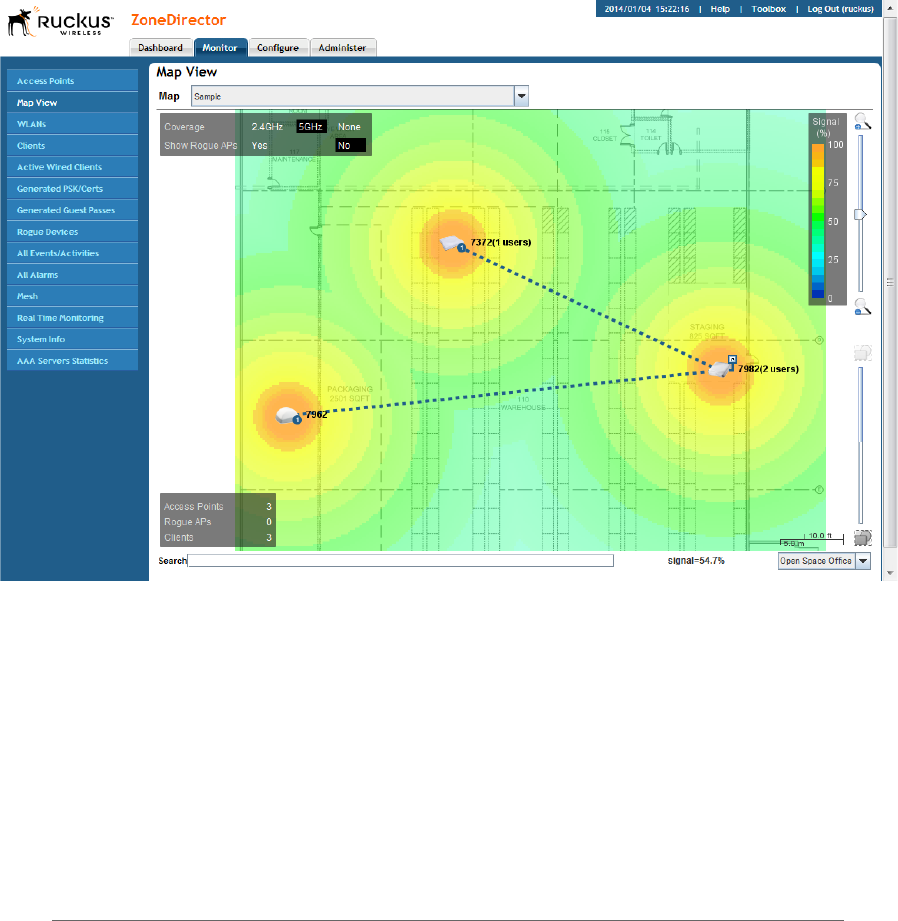The height and width of the screenshot is (921, 898).
Task: Click the darker opacity icon below the lower slider
Action: click(862, 537)
